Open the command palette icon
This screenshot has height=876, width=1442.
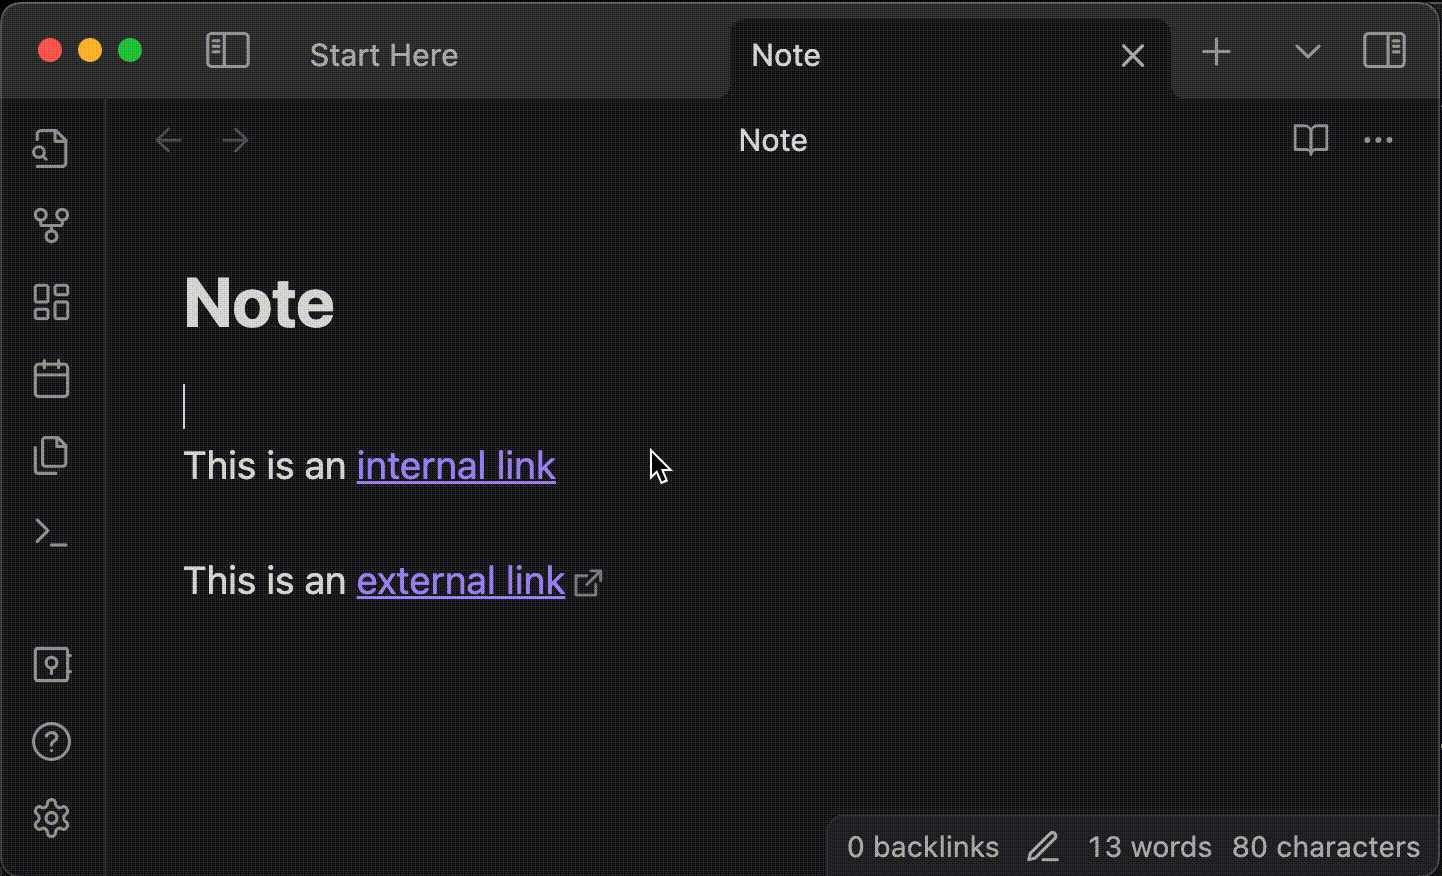coord(51,532)
